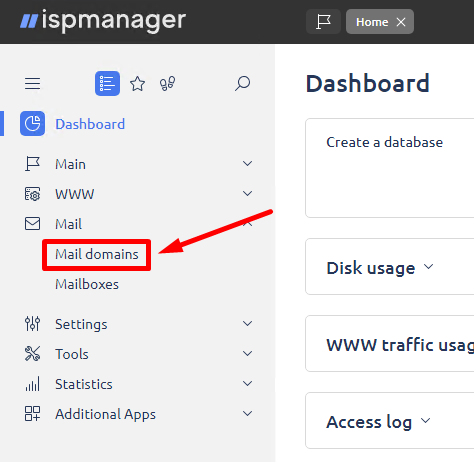Click Create a database link

(x=385, y=142)
